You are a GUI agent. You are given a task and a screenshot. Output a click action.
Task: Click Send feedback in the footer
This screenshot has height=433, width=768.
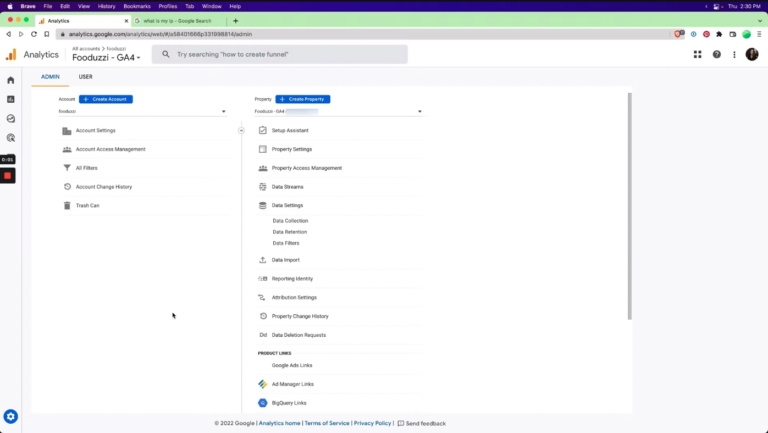pyautogui.click(x=422, y=423)
